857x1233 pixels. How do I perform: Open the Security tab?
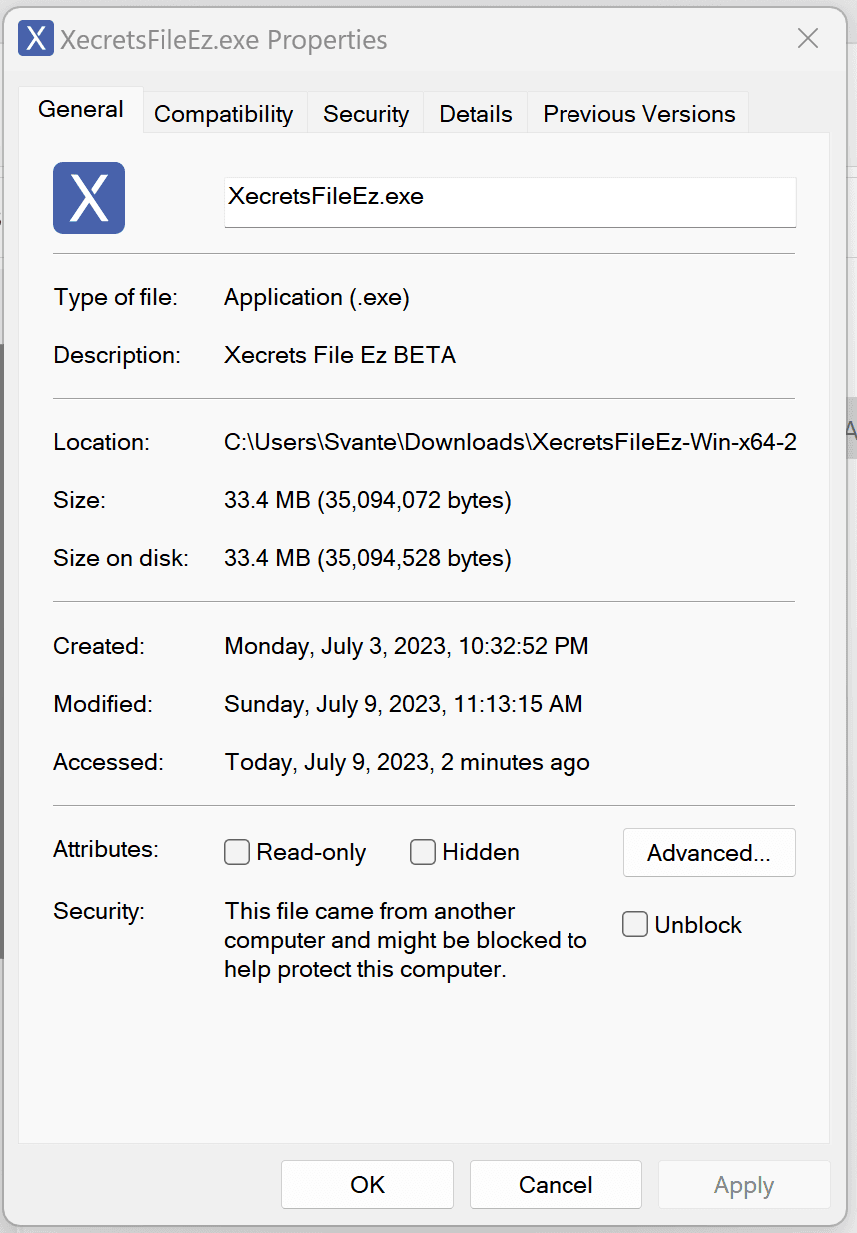pos(365,113)
